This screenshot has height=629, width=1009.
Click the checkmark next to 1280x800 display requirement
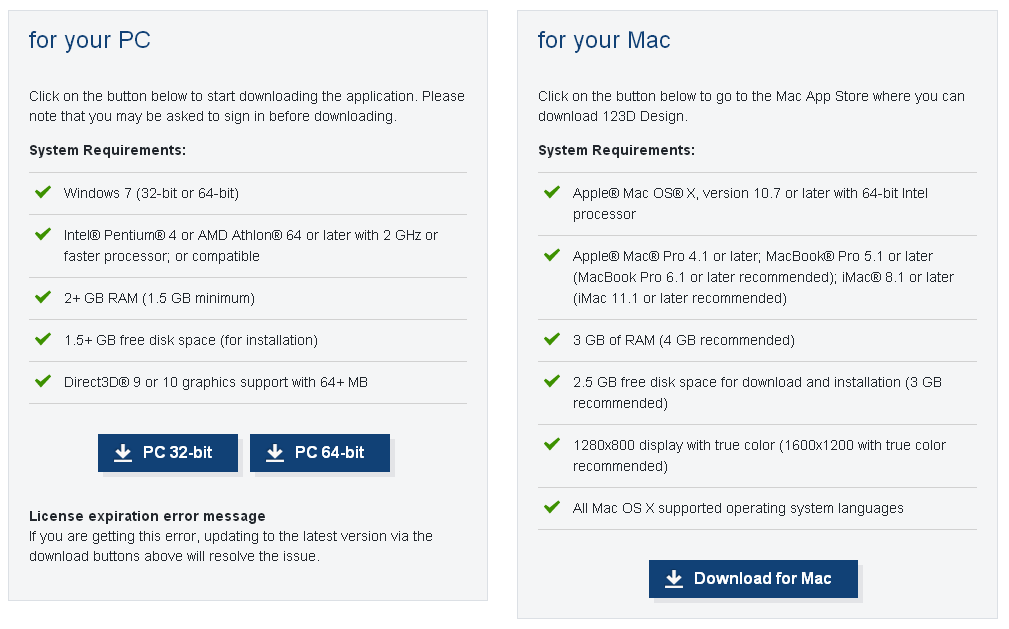point(552,444)
